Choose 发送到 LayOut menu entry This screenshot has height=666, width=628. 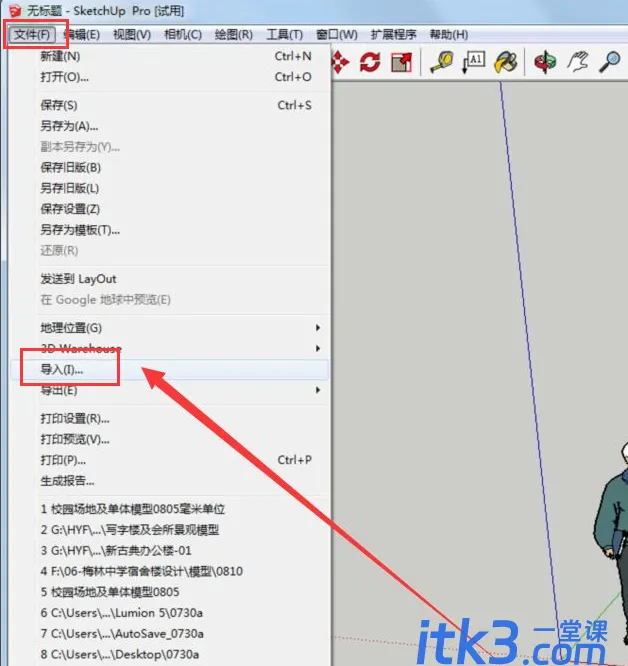(x=169, y=279)
